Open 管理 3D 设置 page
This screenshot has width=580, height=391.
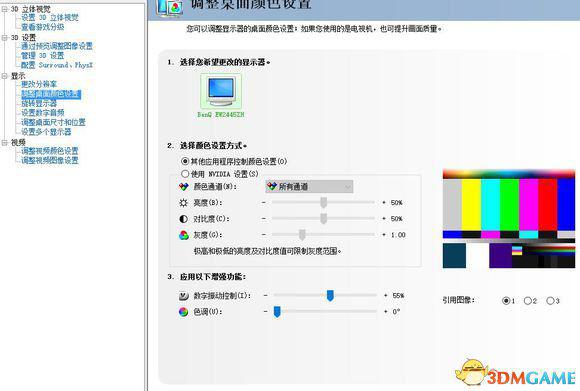tap(43, 55)
